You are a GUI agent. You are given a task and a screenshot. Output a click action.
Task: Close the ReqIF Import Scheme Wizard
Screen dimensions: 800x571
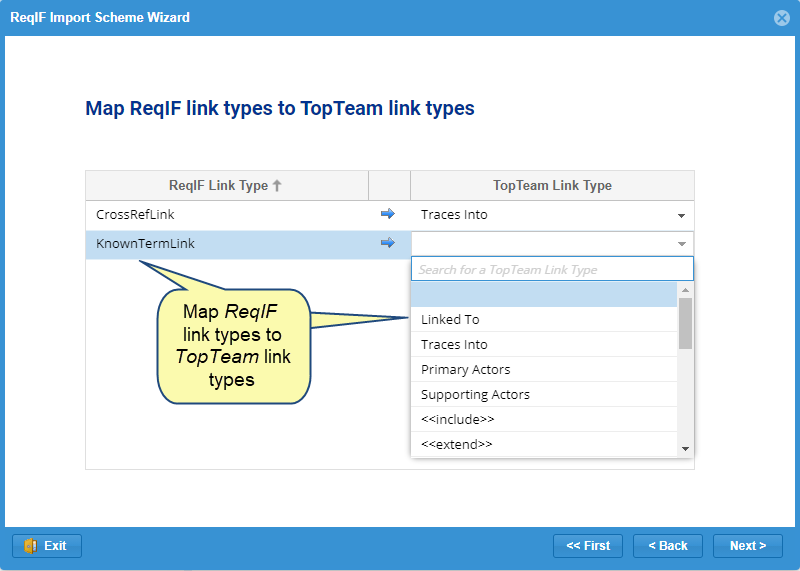(781, 18)
